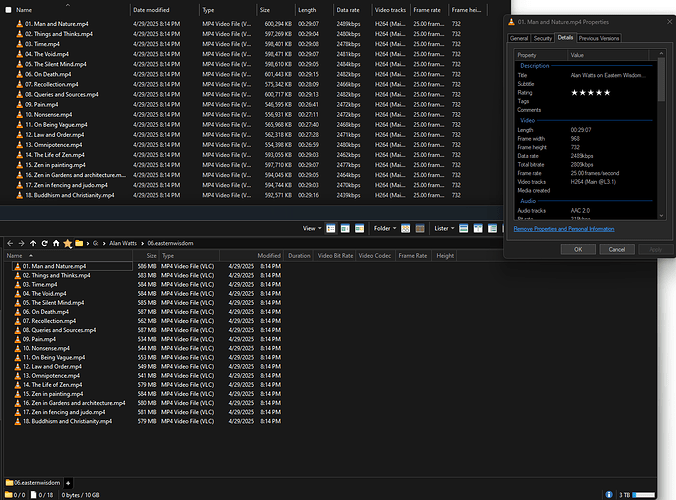Sort by Frame Rate column in lower pane

pos(413,256)
